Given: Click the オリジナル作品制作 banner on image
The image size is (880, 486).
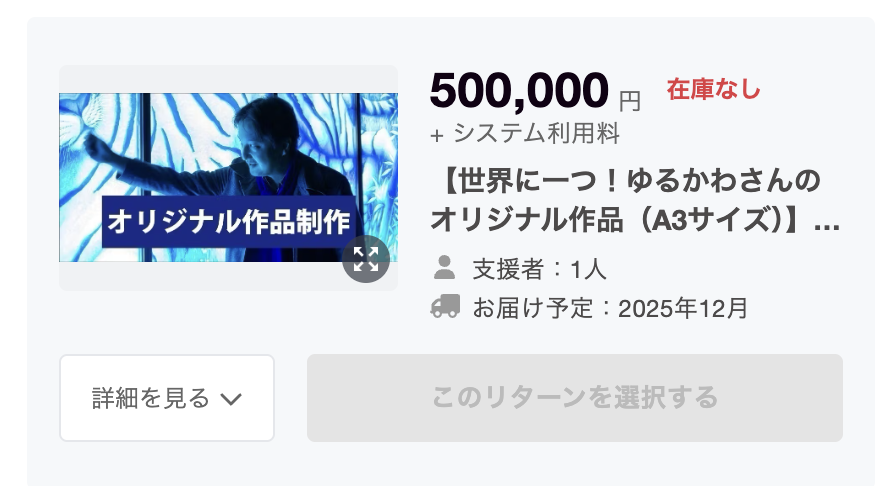Looking at the screenshot, I should coord(229,222).
